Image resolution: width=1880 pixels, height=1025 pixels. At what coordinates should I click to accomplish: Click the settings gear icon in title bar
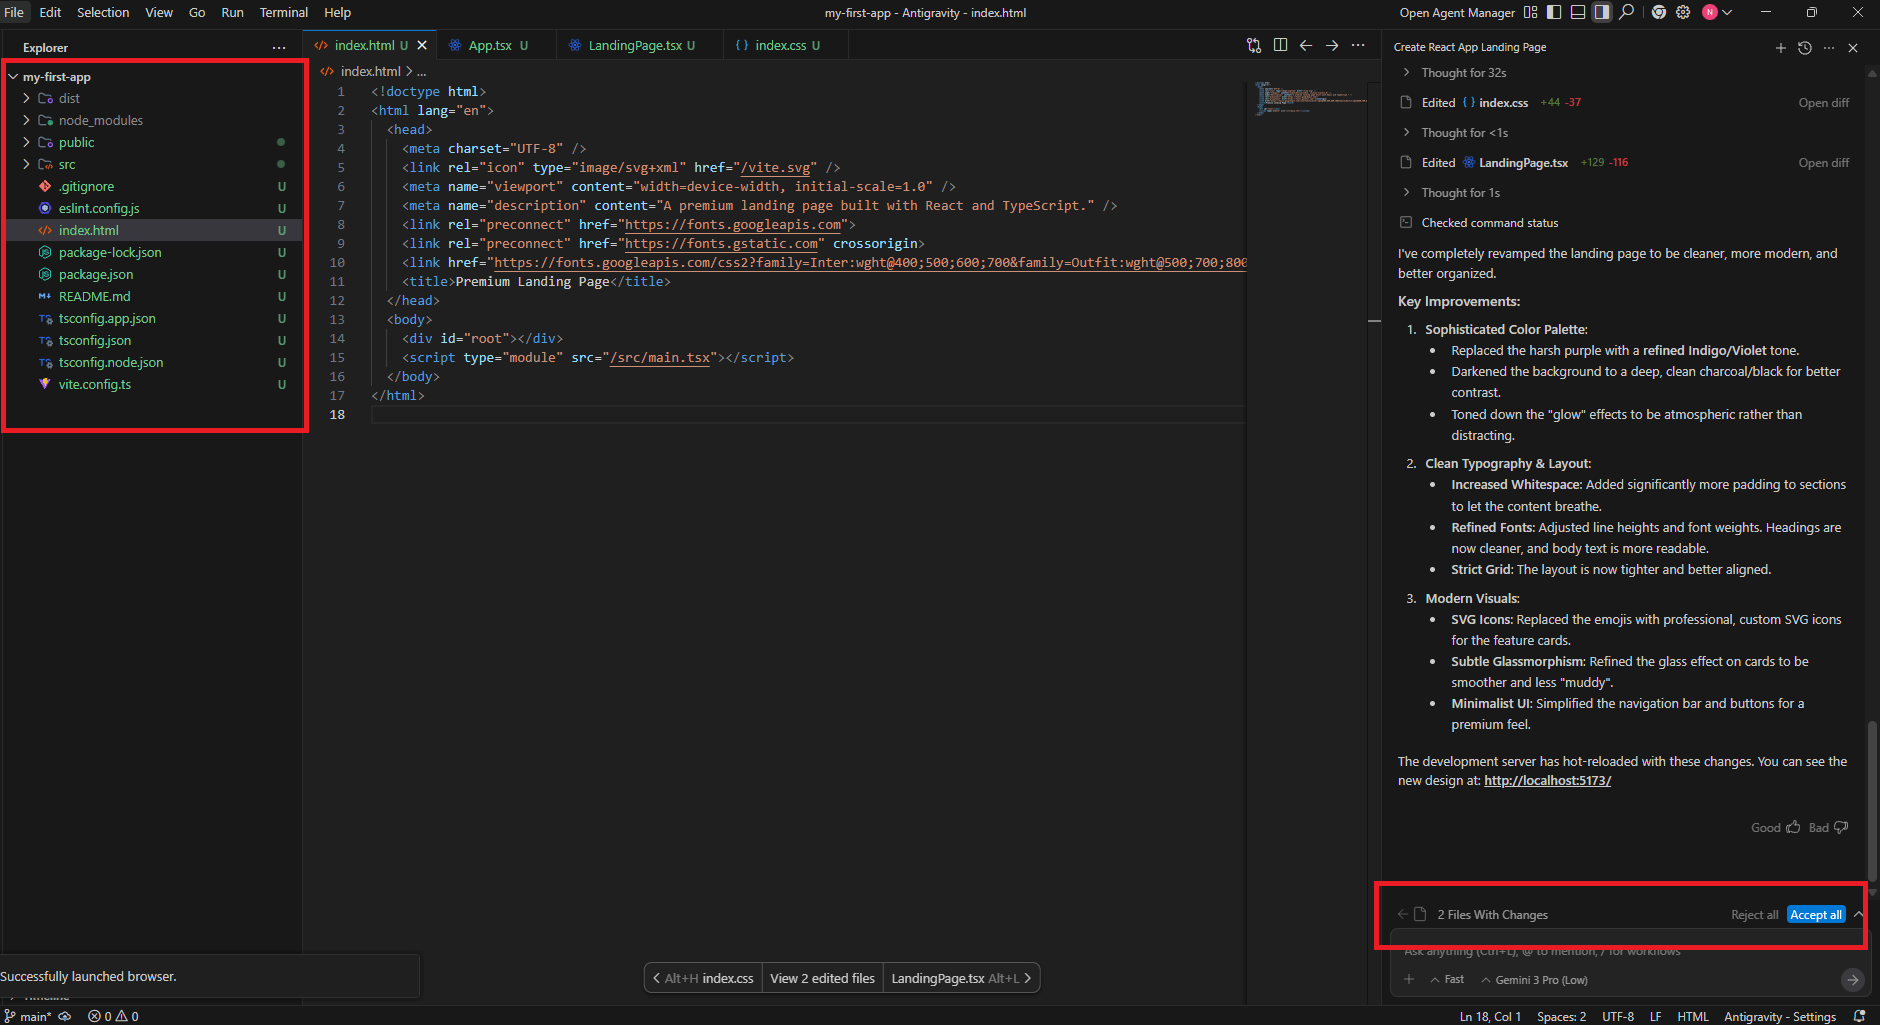pyautogui.click(x=1683, y=12)
